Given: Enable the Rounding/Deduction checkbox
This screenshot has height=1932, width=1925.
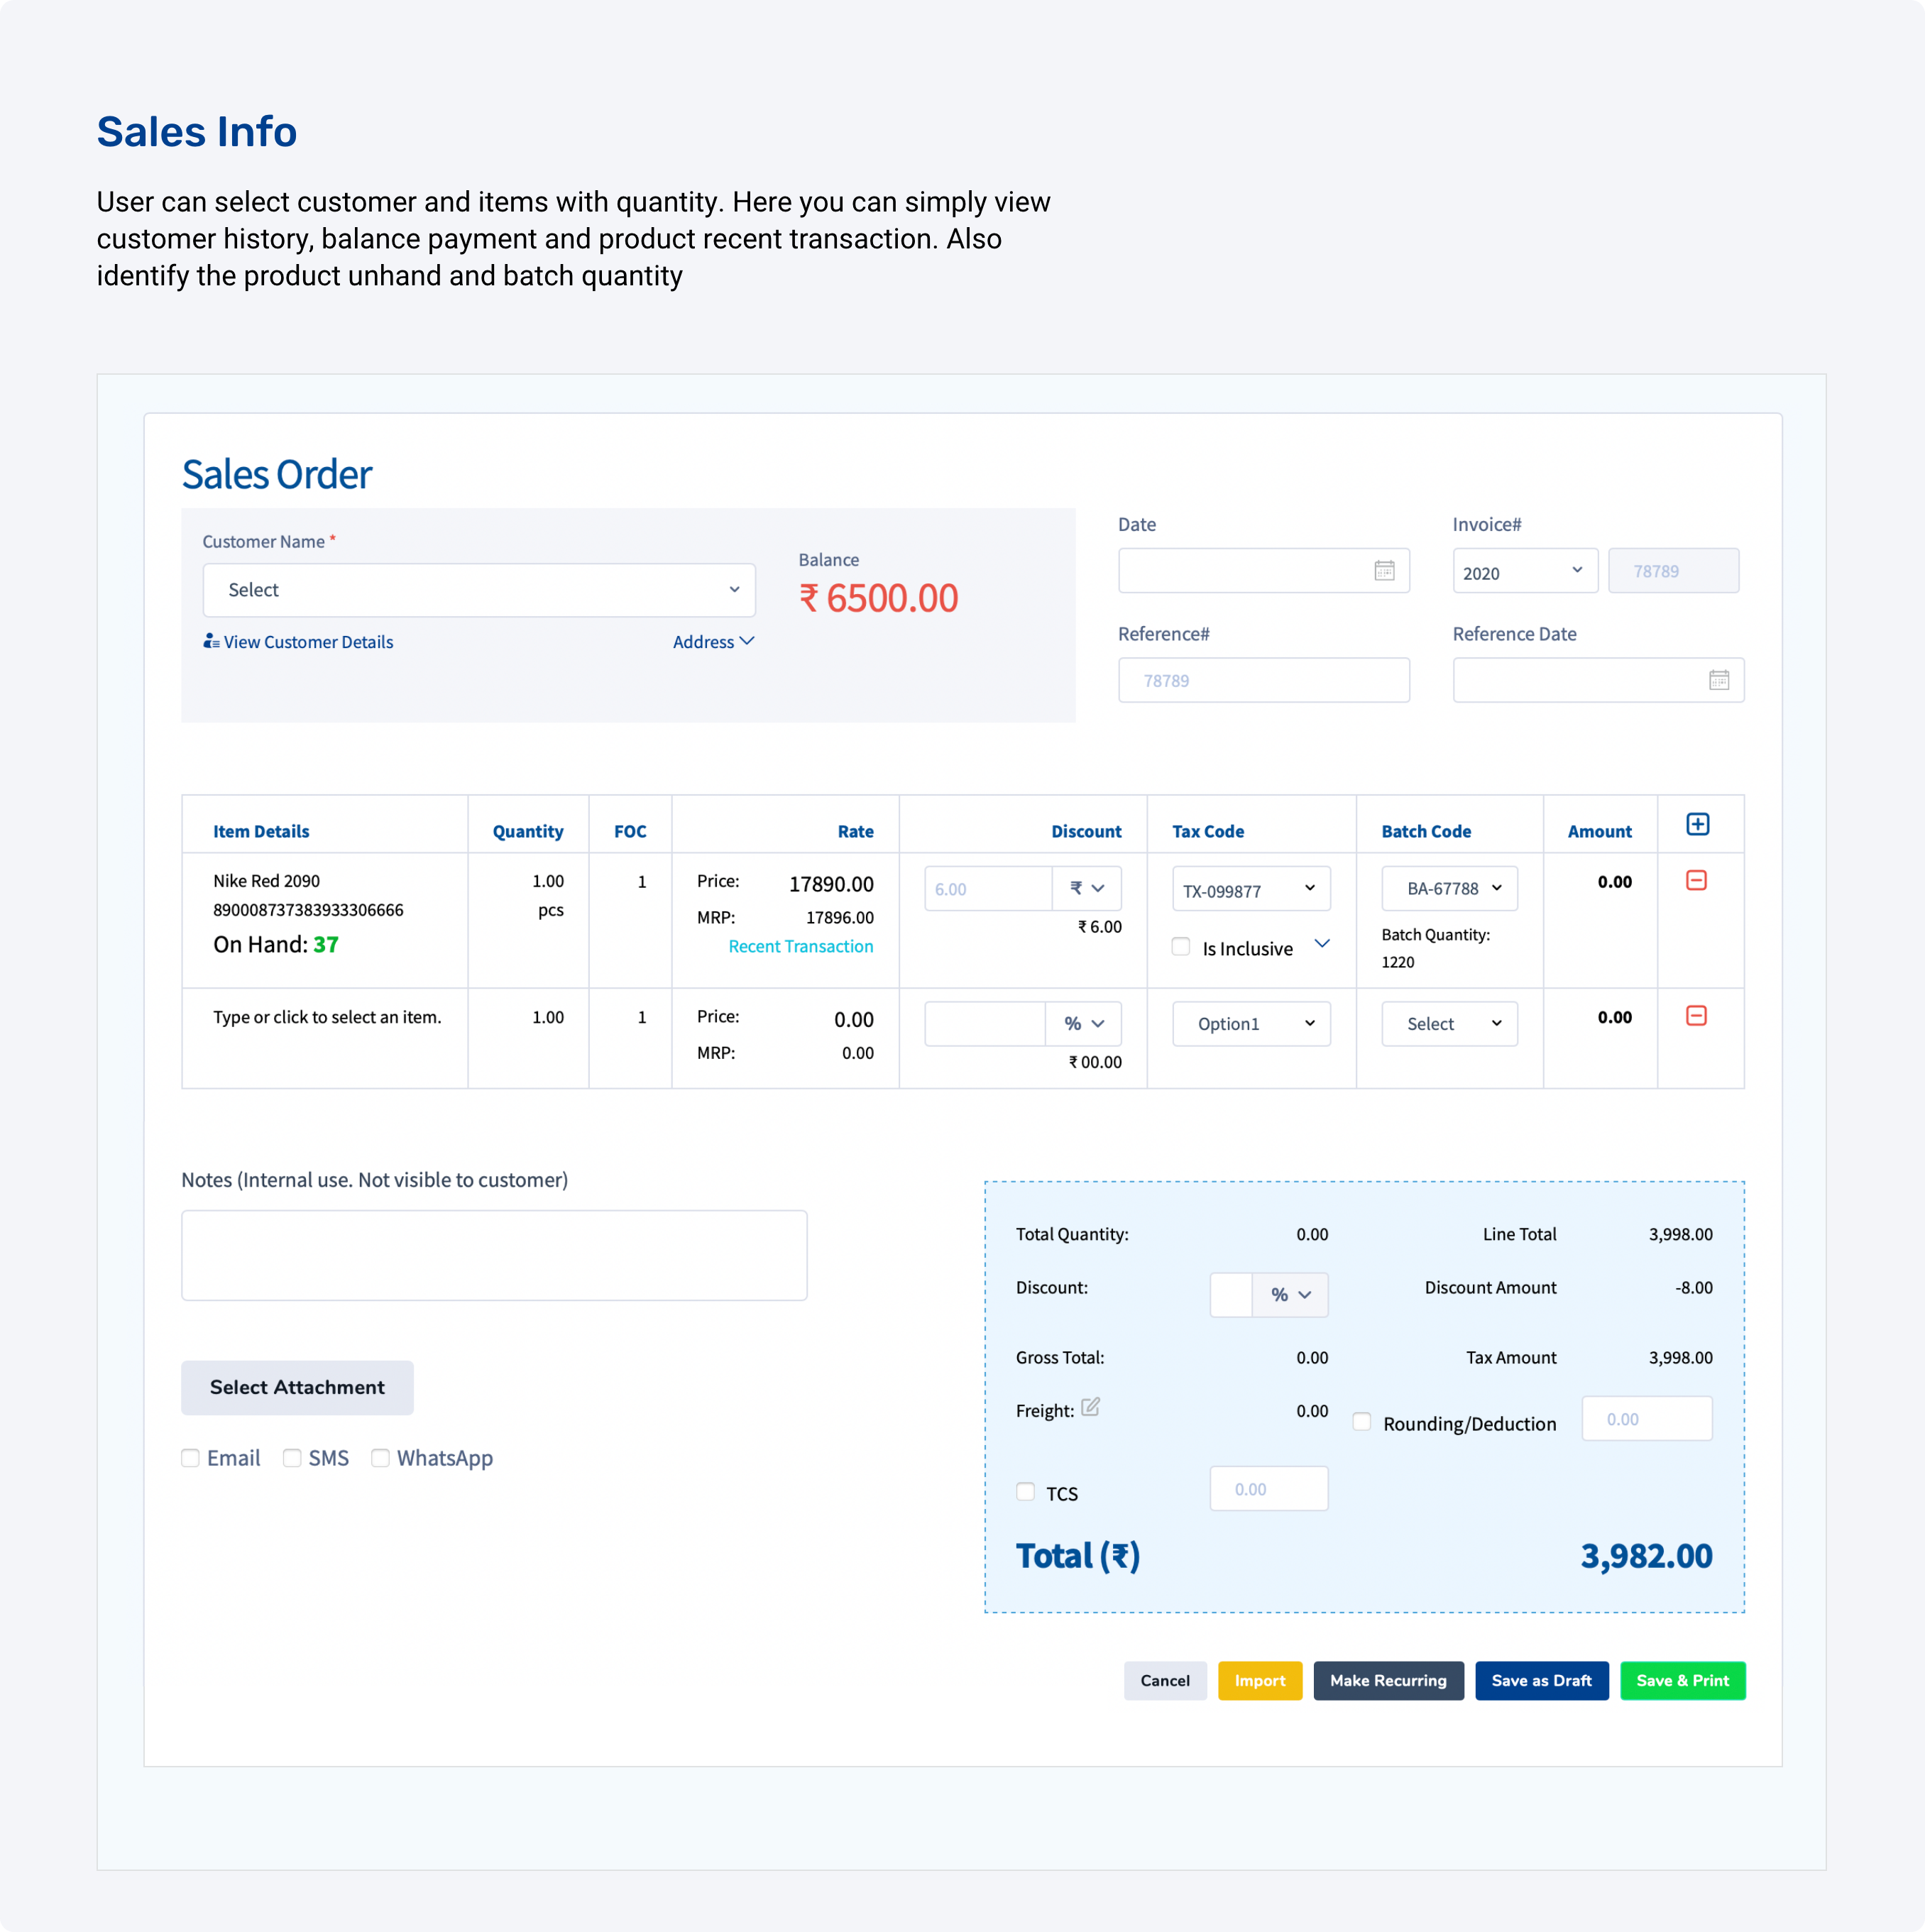Looking at the screenshot, I should [x=1362, y=1422].
